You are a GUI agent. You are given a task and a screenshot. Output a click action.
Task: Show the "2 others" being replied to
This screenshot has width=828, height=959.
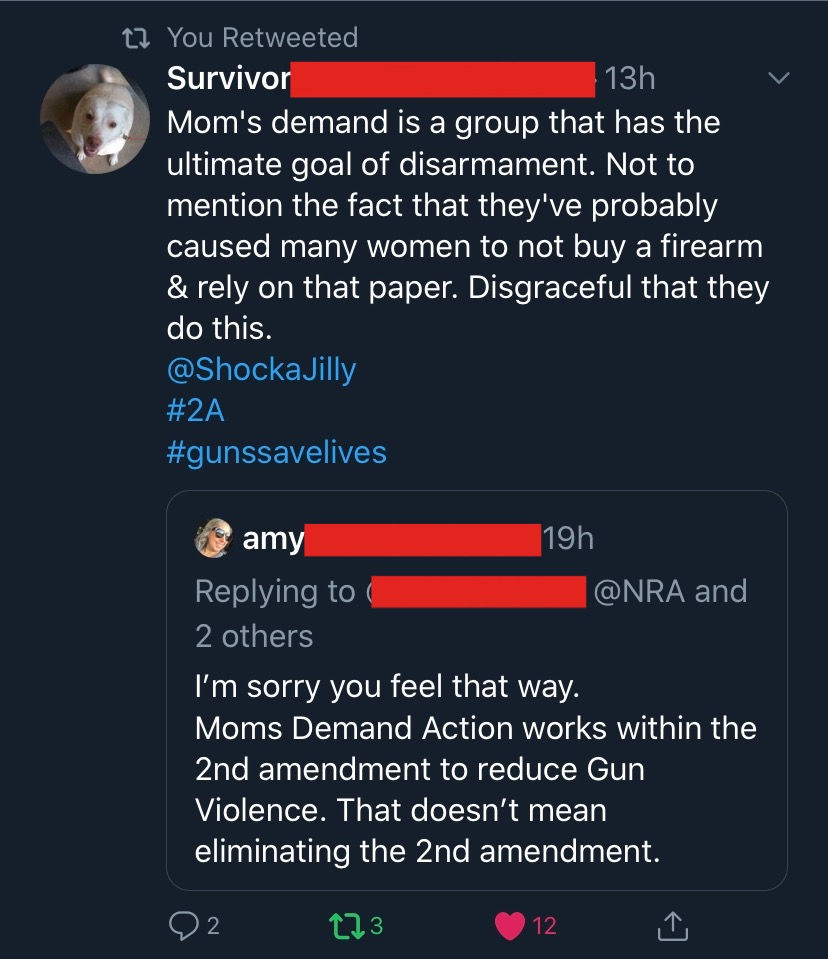(x=254, y=636)
